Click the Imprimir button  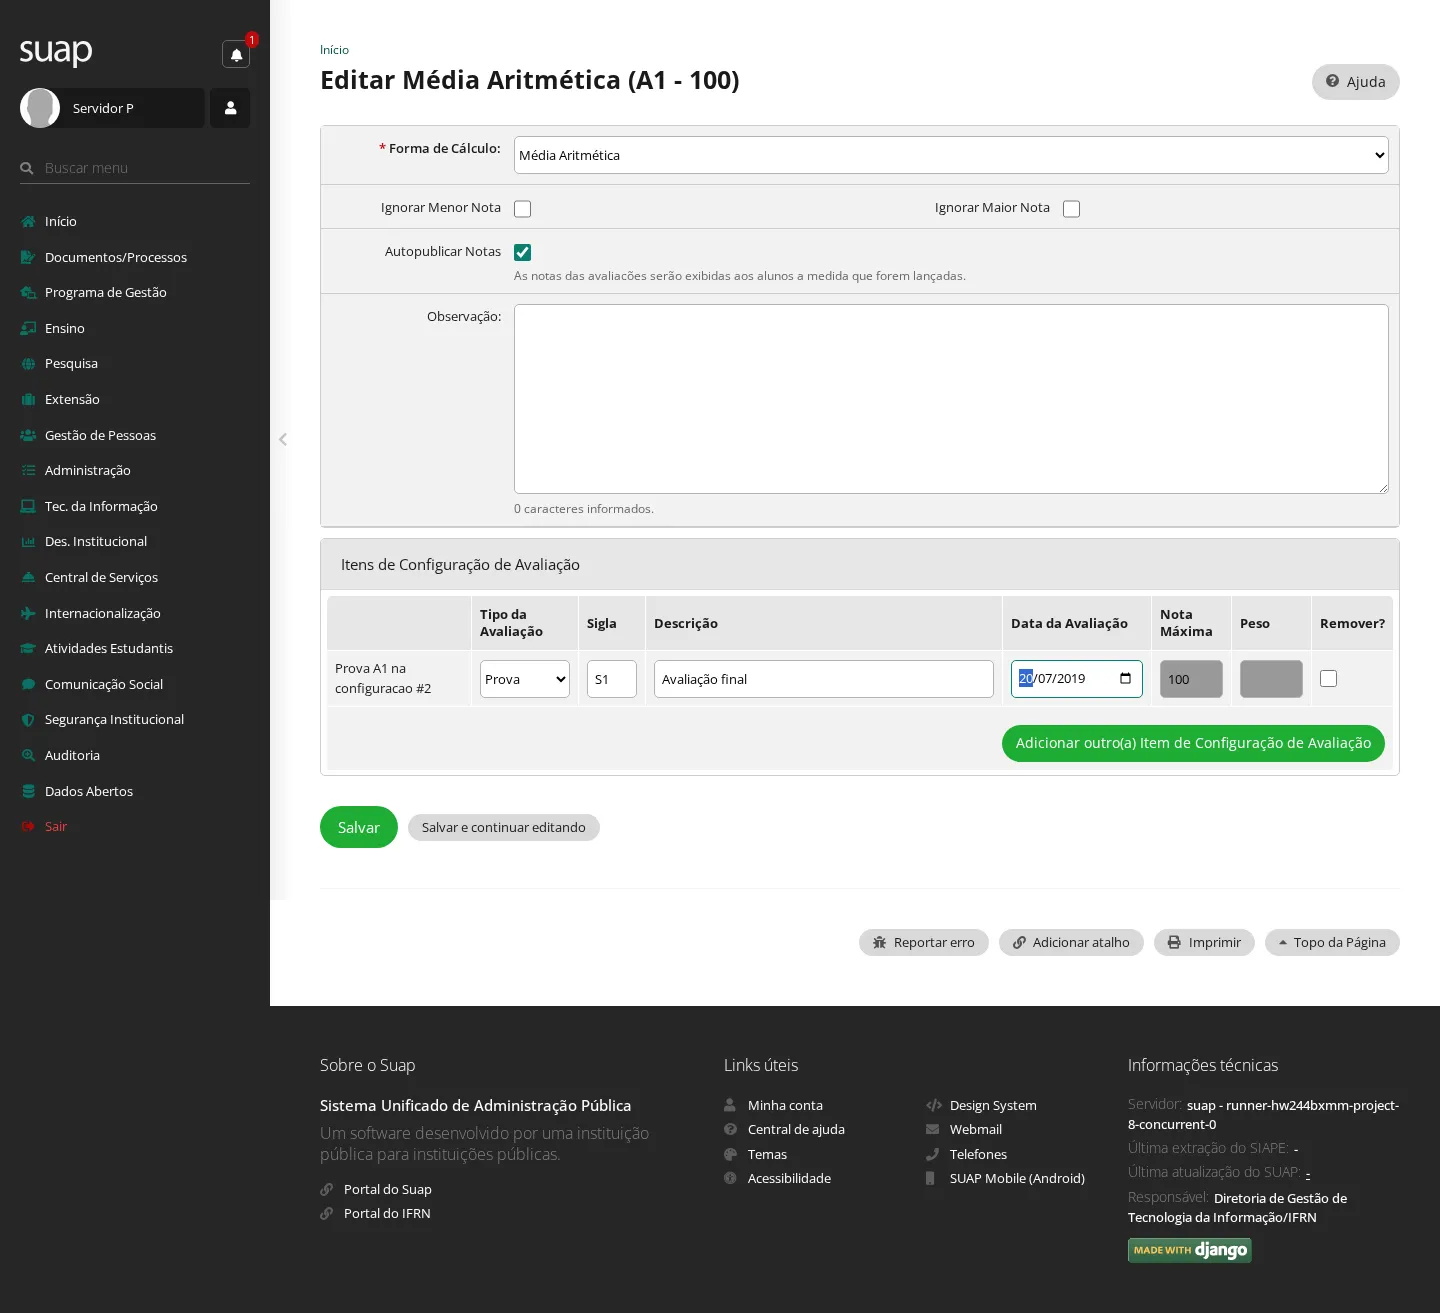[1204, 943]
